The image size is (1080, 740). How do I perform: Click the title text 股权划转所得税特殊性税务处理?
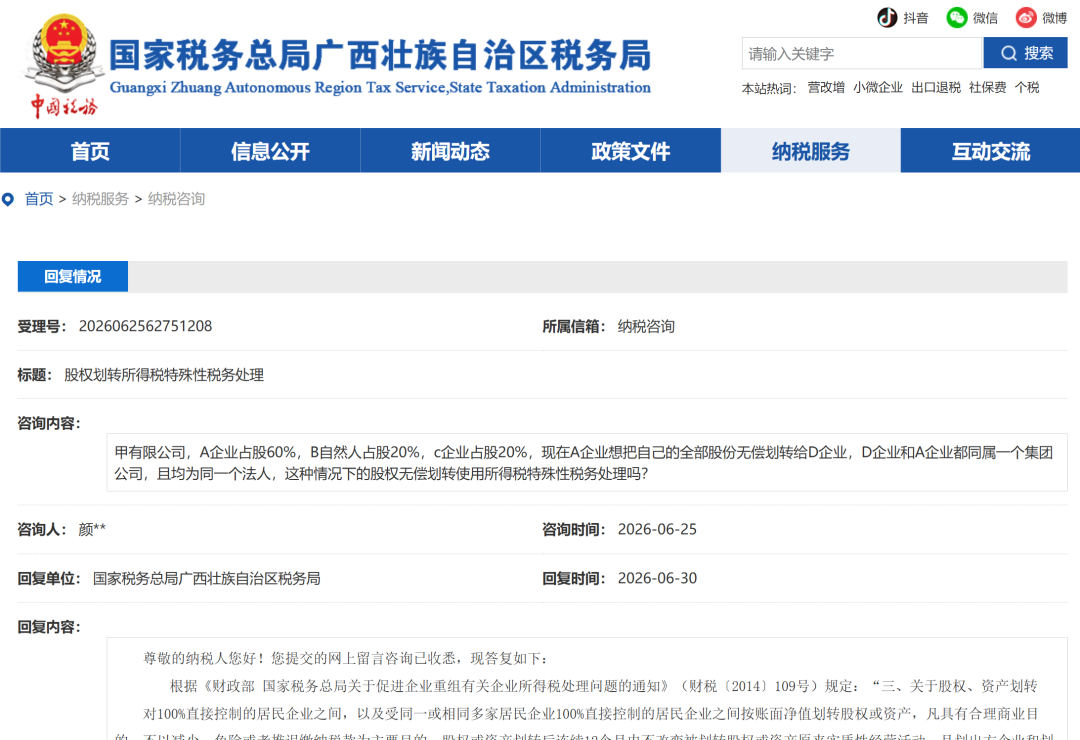164,375
